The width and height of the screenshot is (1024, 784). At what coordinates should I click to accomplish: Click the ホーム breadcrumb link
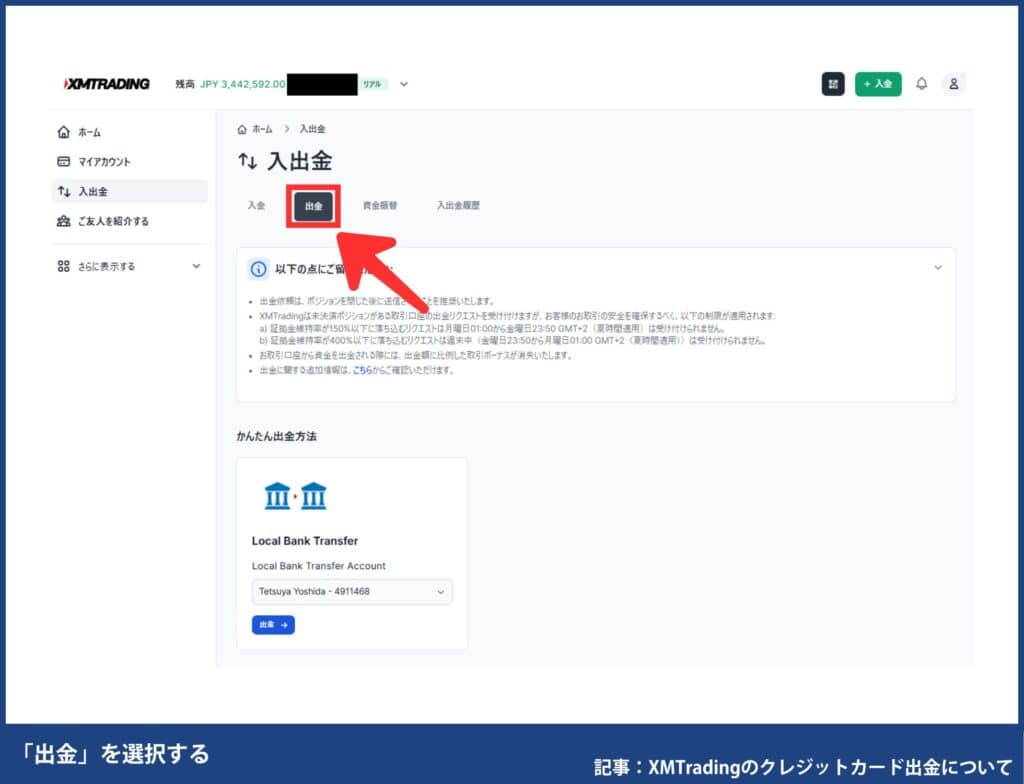tap(262, 129)
